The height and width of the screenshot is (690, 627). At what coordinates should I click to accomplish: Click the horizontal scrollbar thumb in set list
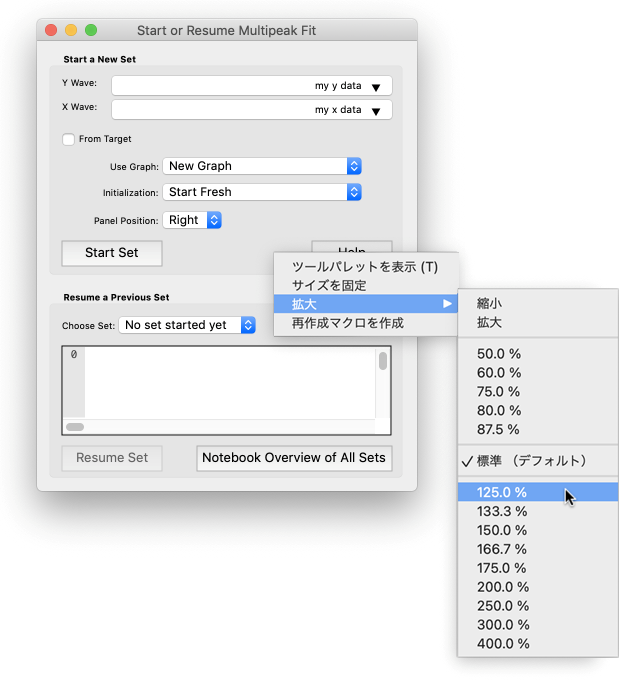(x=75, y=427)
